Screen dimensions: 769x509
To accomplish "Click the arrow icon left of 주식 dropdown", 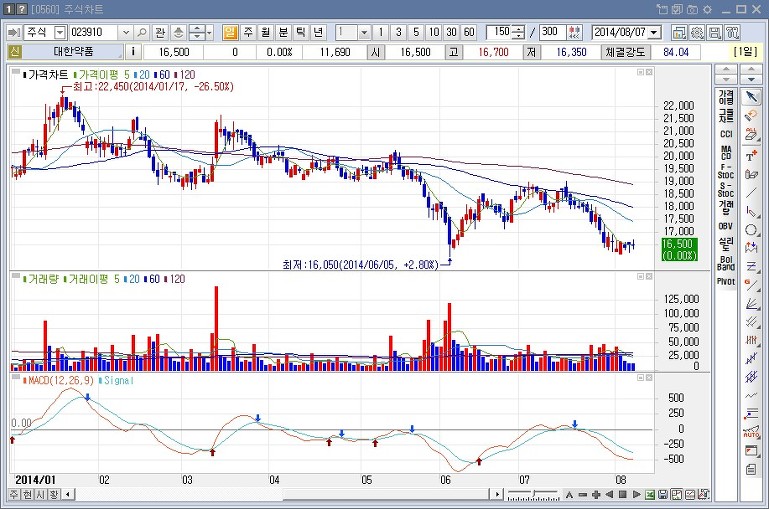I will [14, 32].
